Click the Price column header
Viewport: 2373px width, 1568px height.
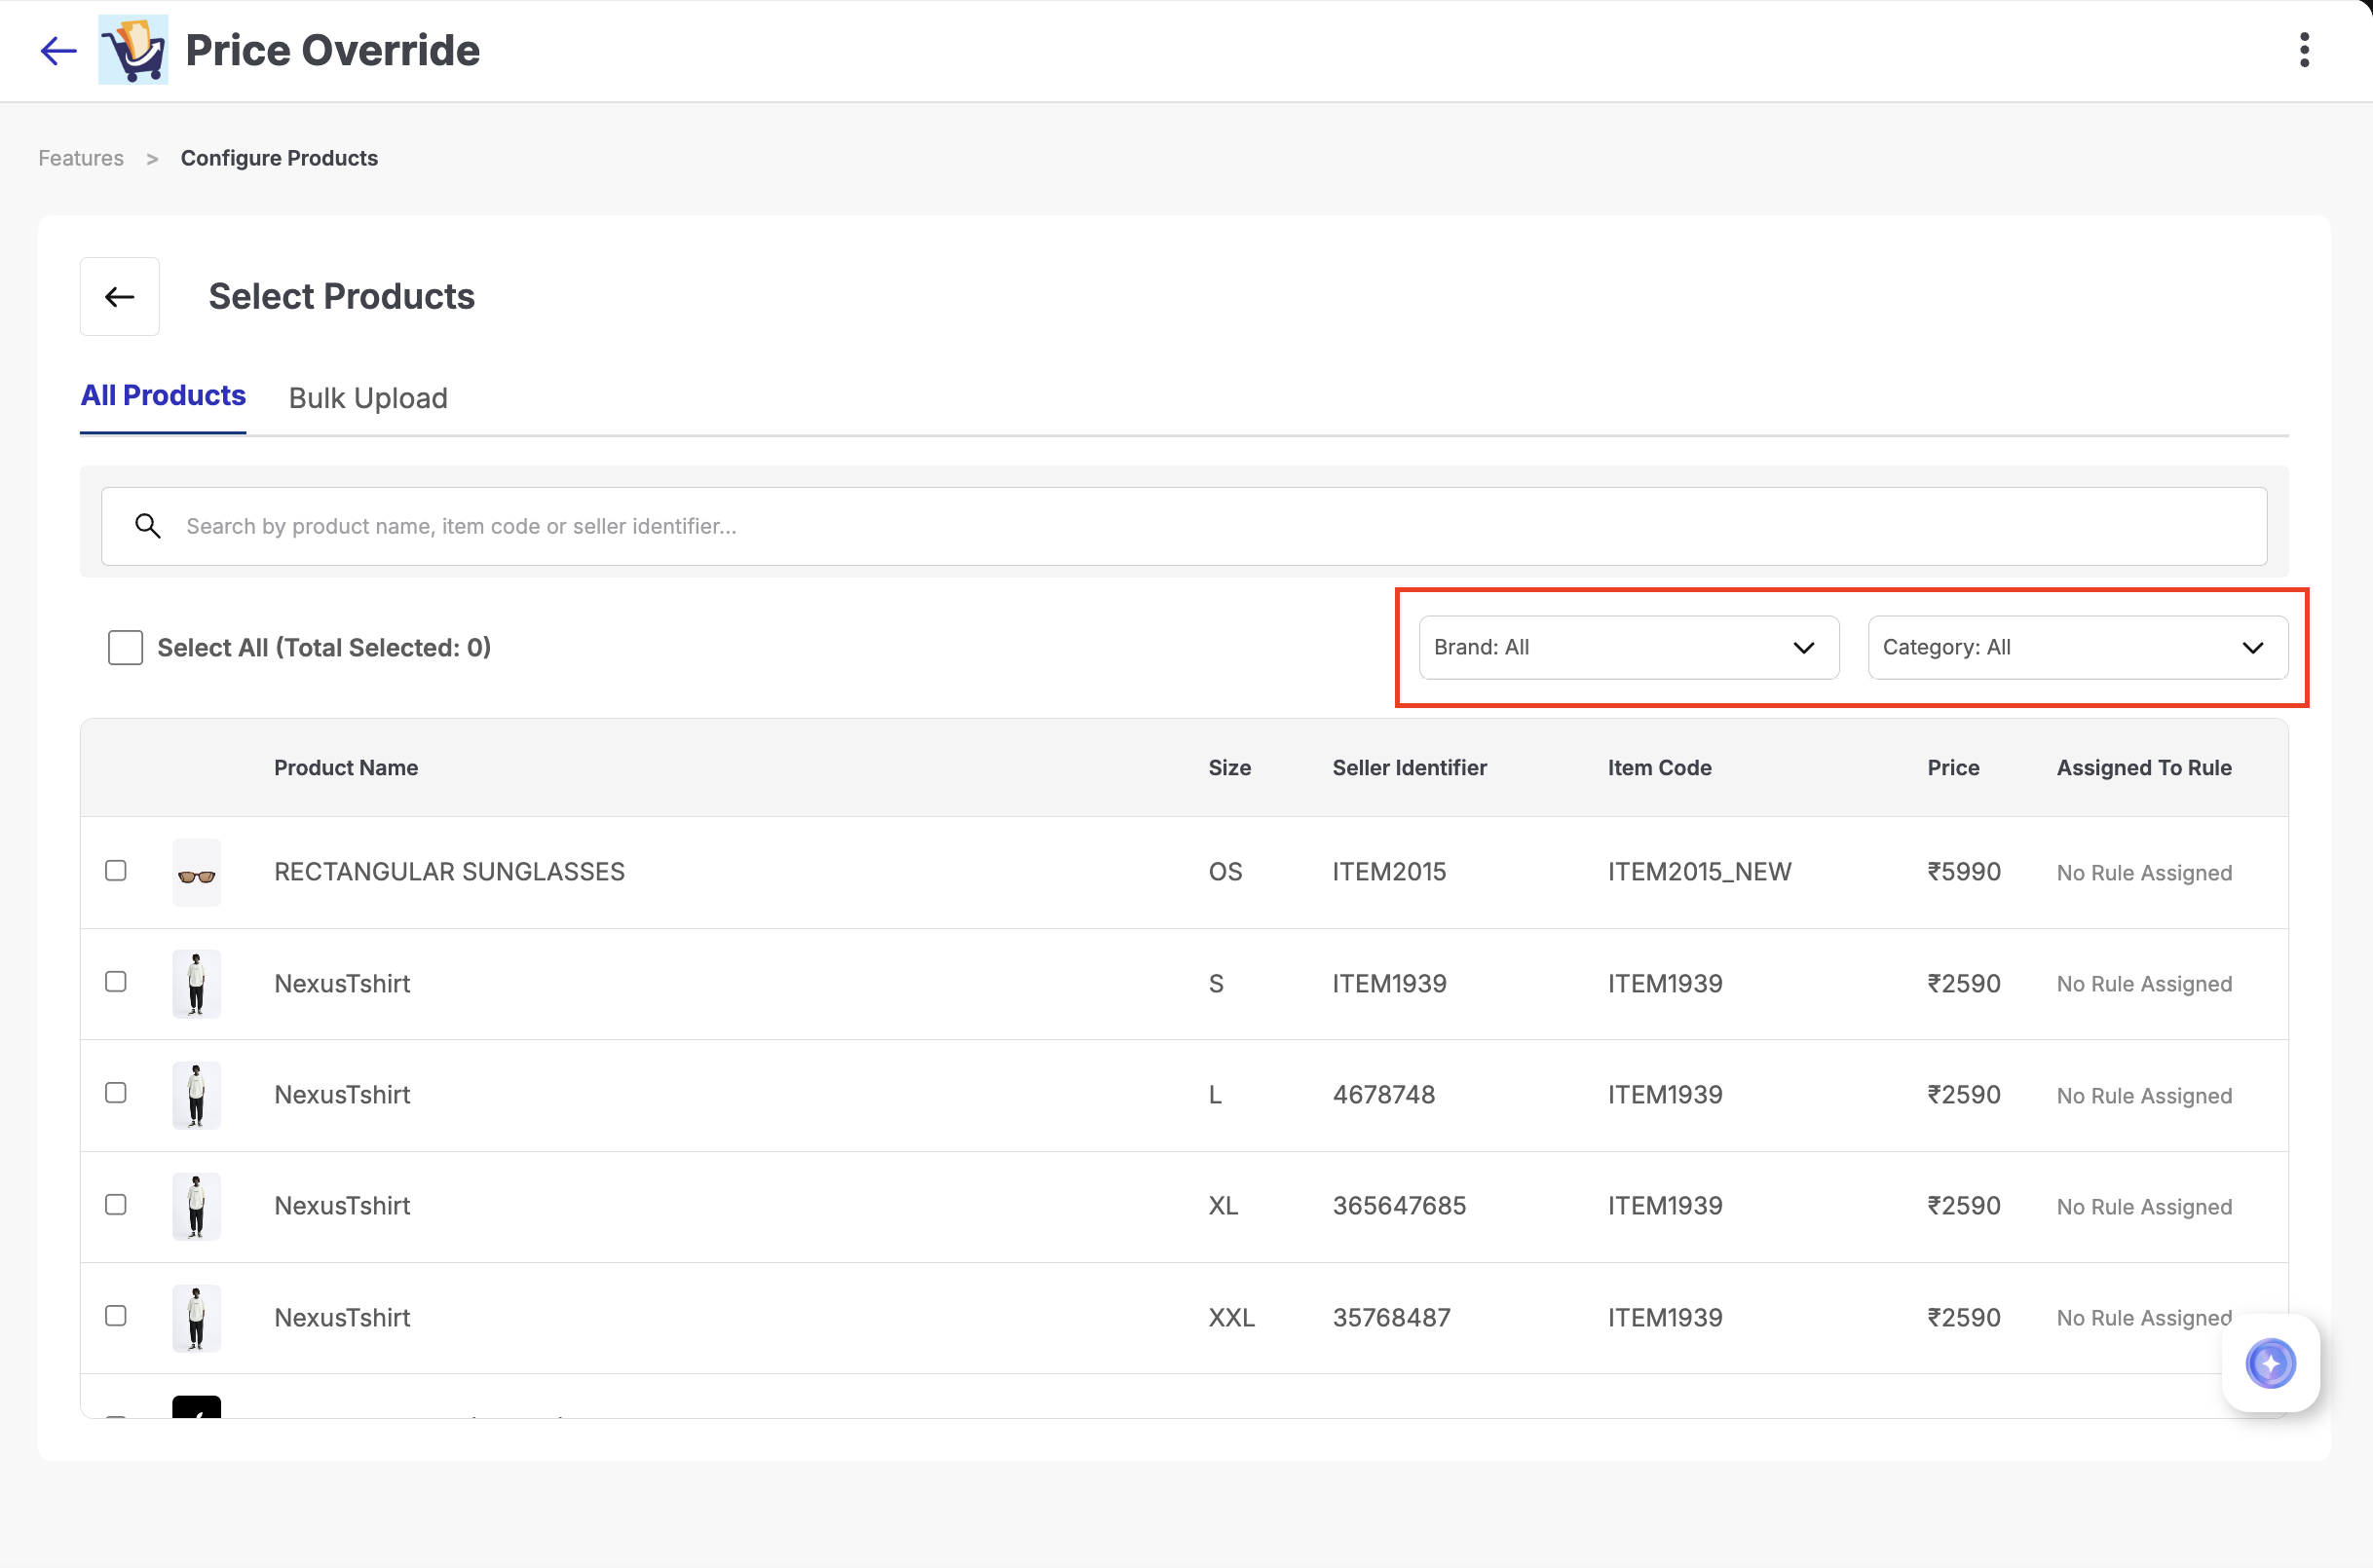point(1953,767)
